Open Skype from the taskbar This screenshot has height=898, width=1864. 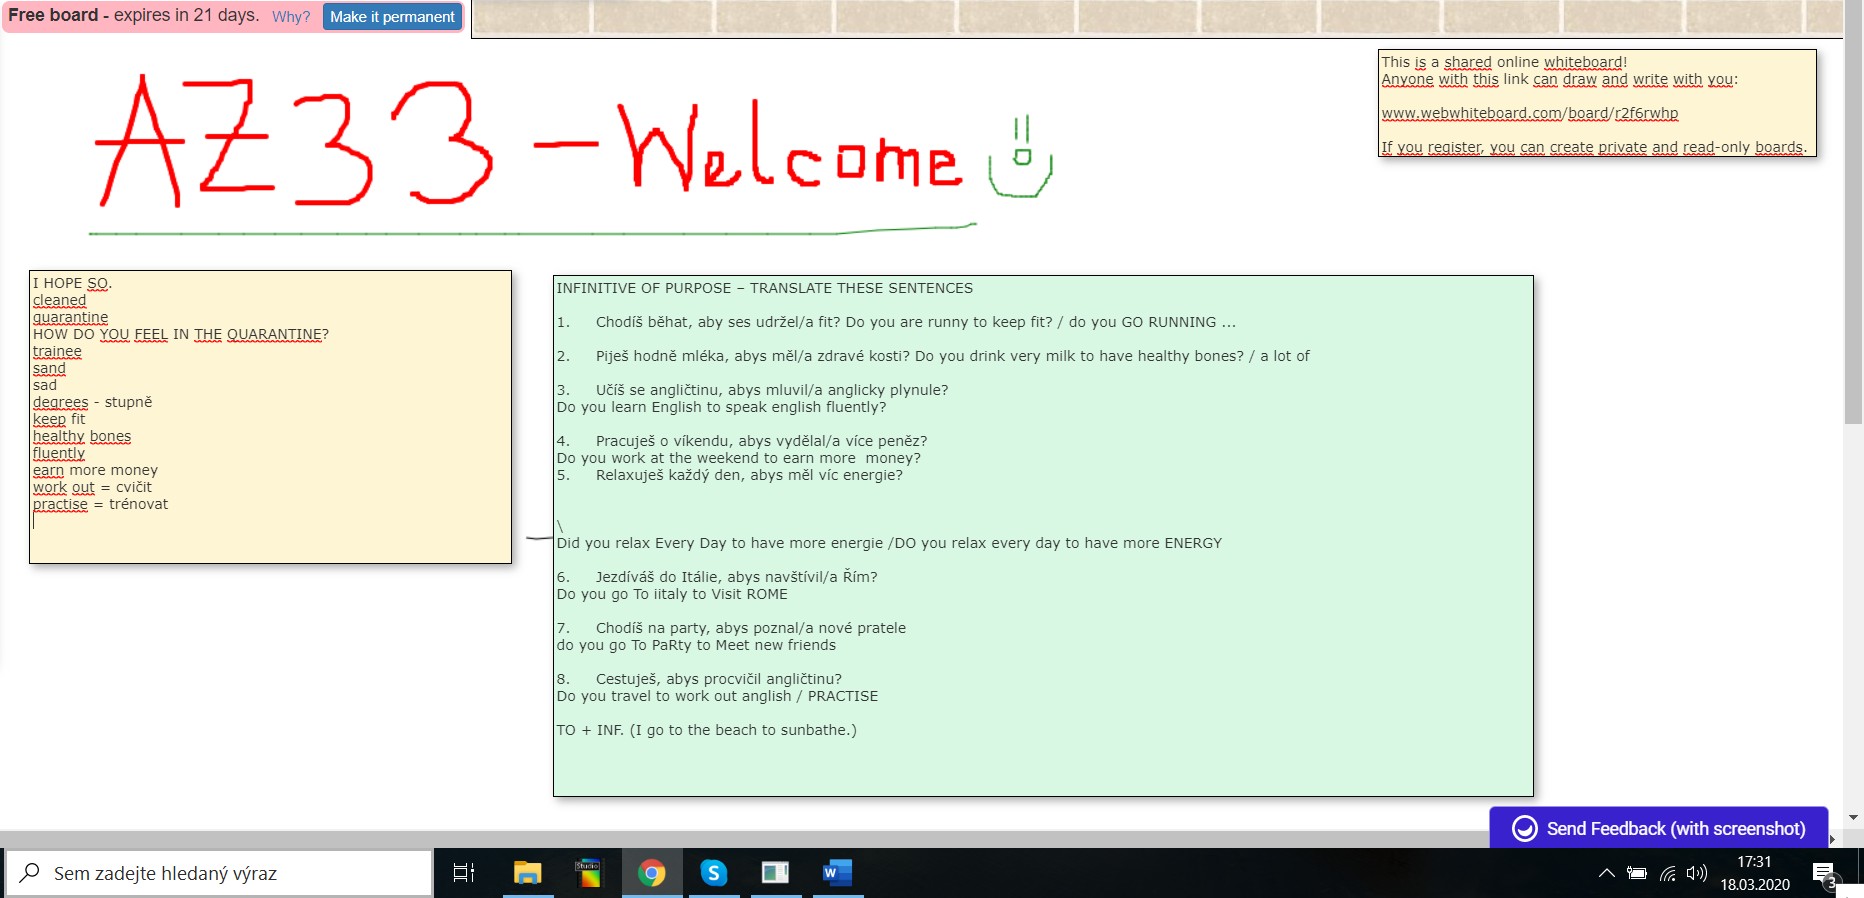(713, 873)
